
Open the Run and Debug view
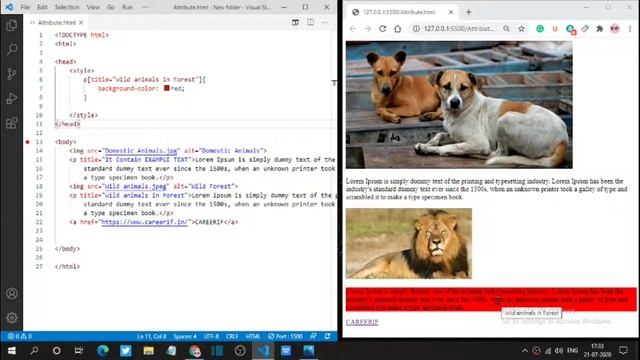tap(11, 98)
